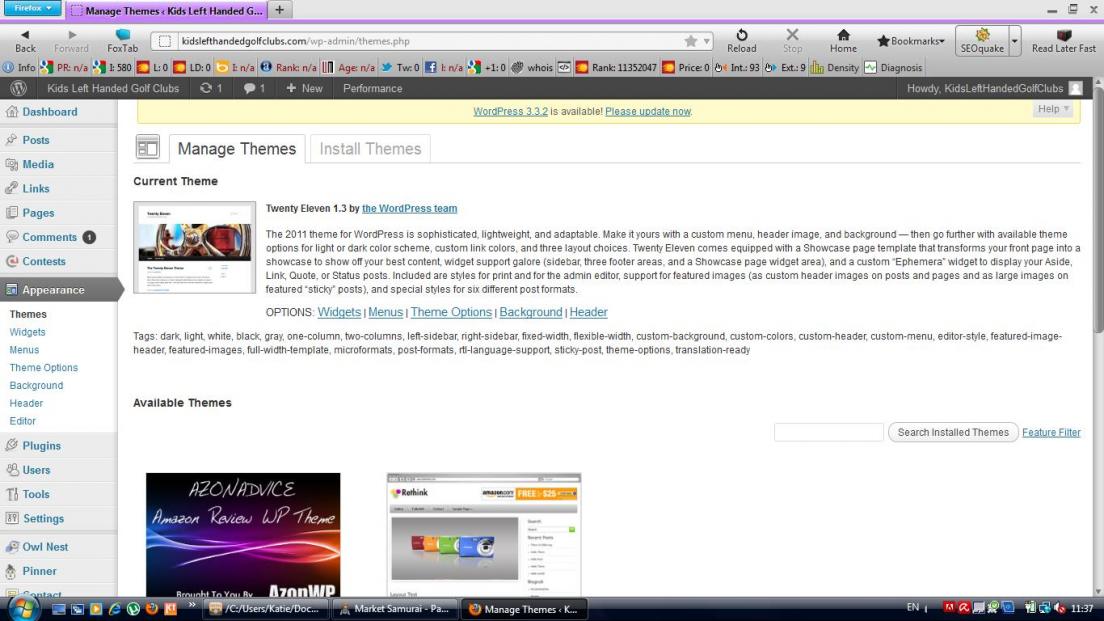
Task: Open Density in SEOquake bar
Action: click(x=835, y=68)
